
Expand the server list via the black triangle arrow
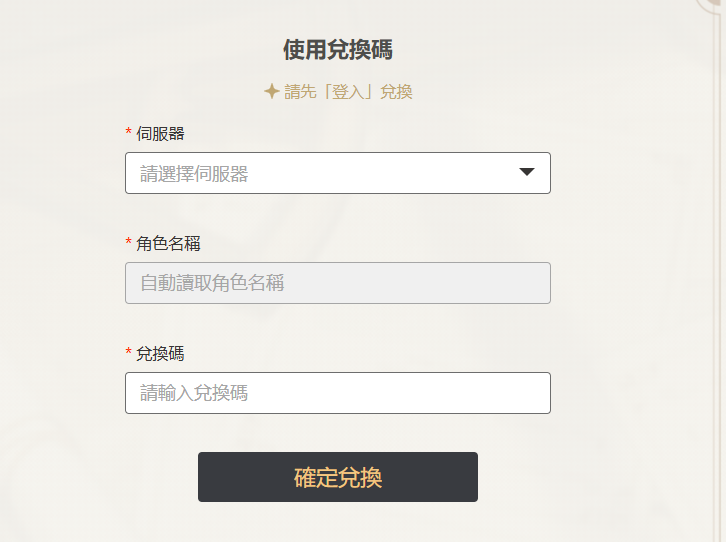[x=527, y=172]
